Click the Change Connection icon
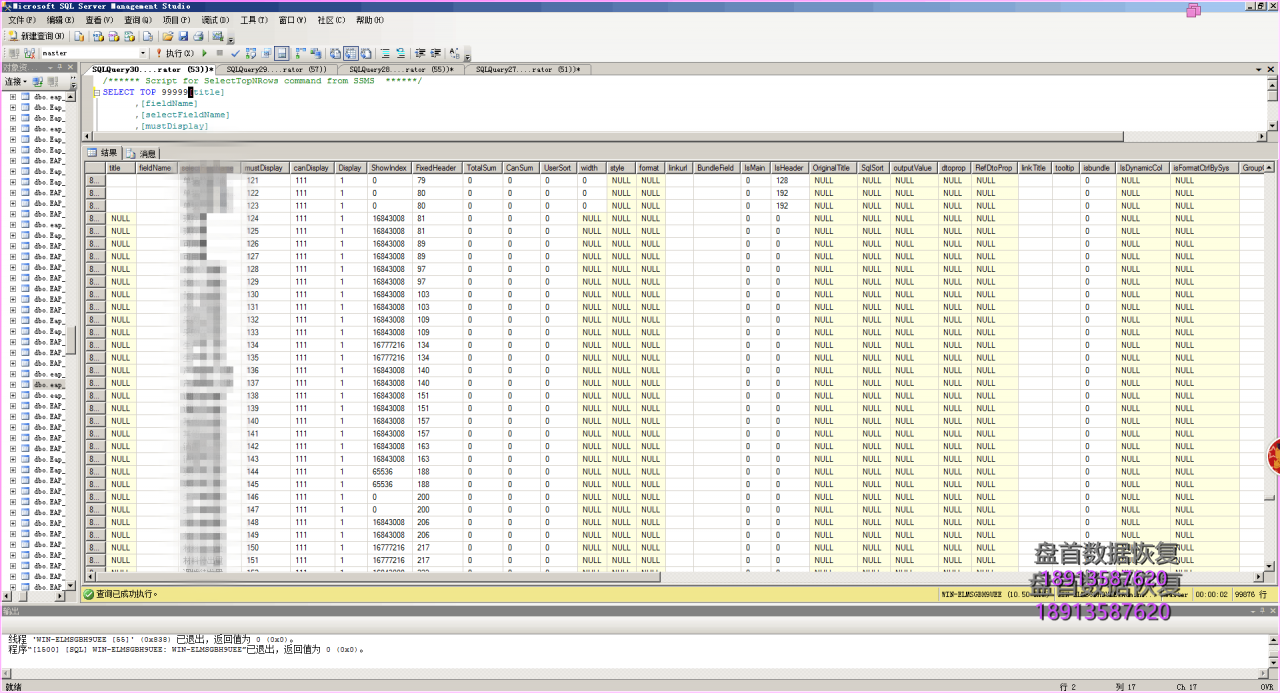1280x693 pixels. coord(29,53)
